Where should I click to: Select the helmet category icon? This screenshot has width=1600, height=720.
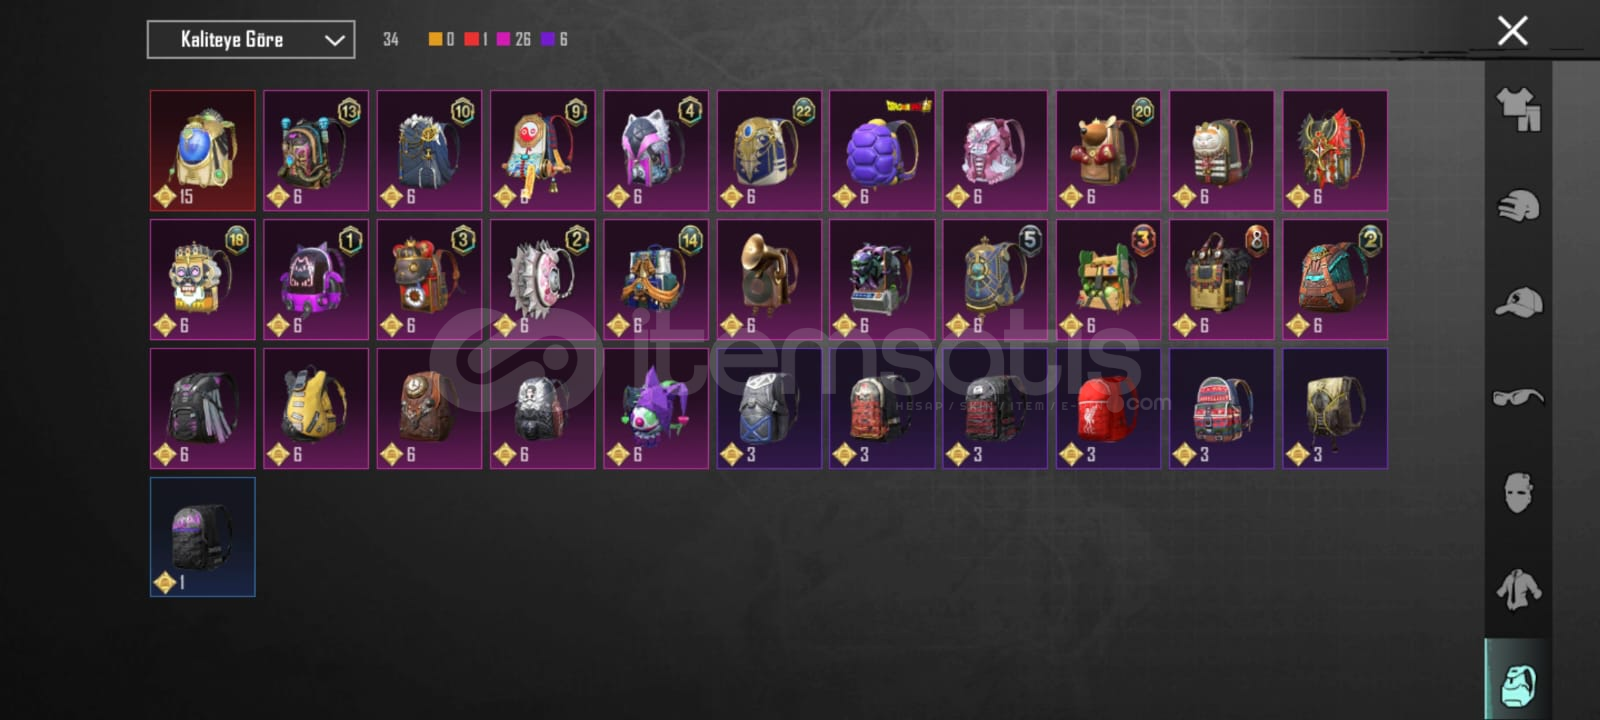(x=1518, y=206)
